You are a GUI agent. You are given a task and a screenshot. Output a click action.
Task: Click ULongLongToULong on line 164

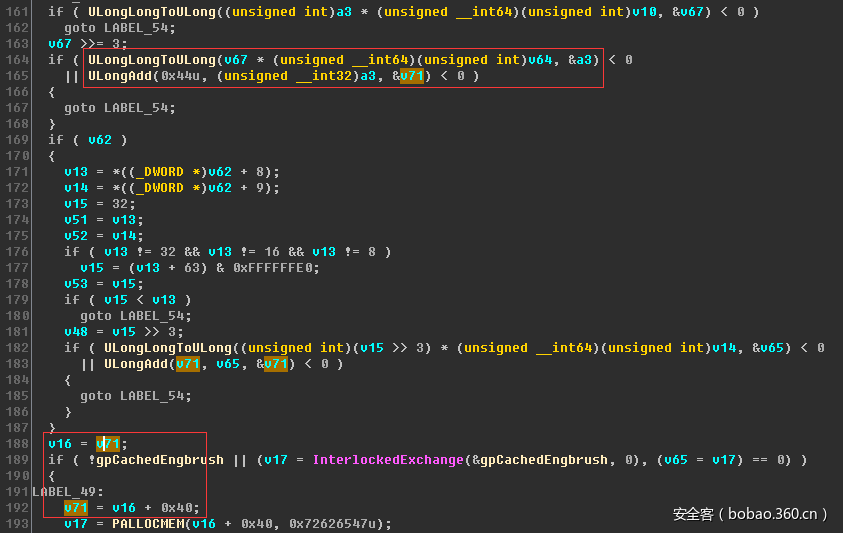coord(151,60)
